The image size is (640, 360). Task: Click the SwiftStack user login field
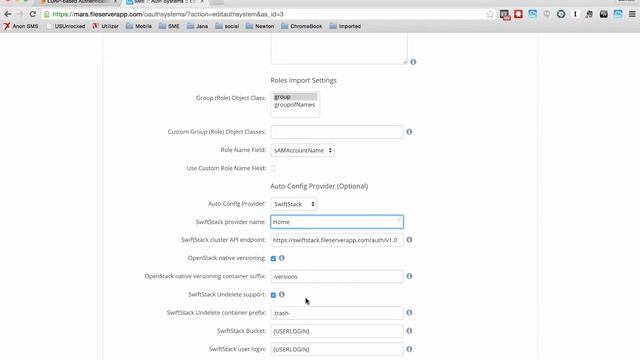pos(337,349)
